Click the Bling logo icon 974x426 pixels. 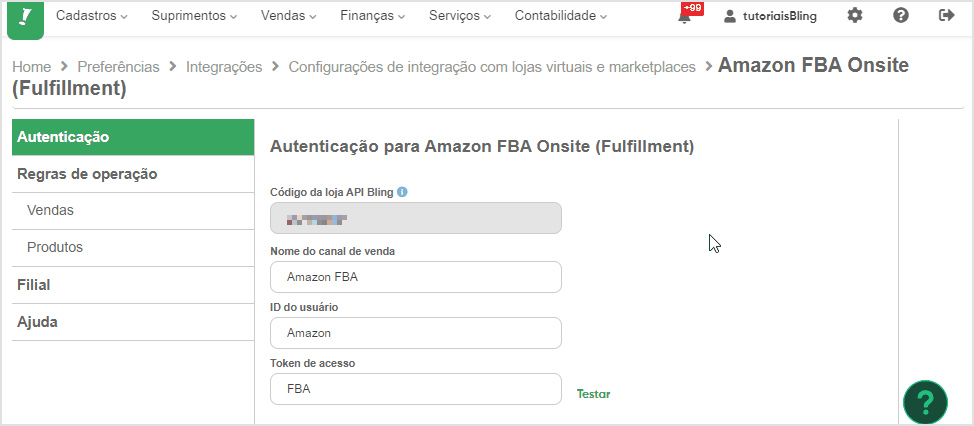[x=25, y=18]
